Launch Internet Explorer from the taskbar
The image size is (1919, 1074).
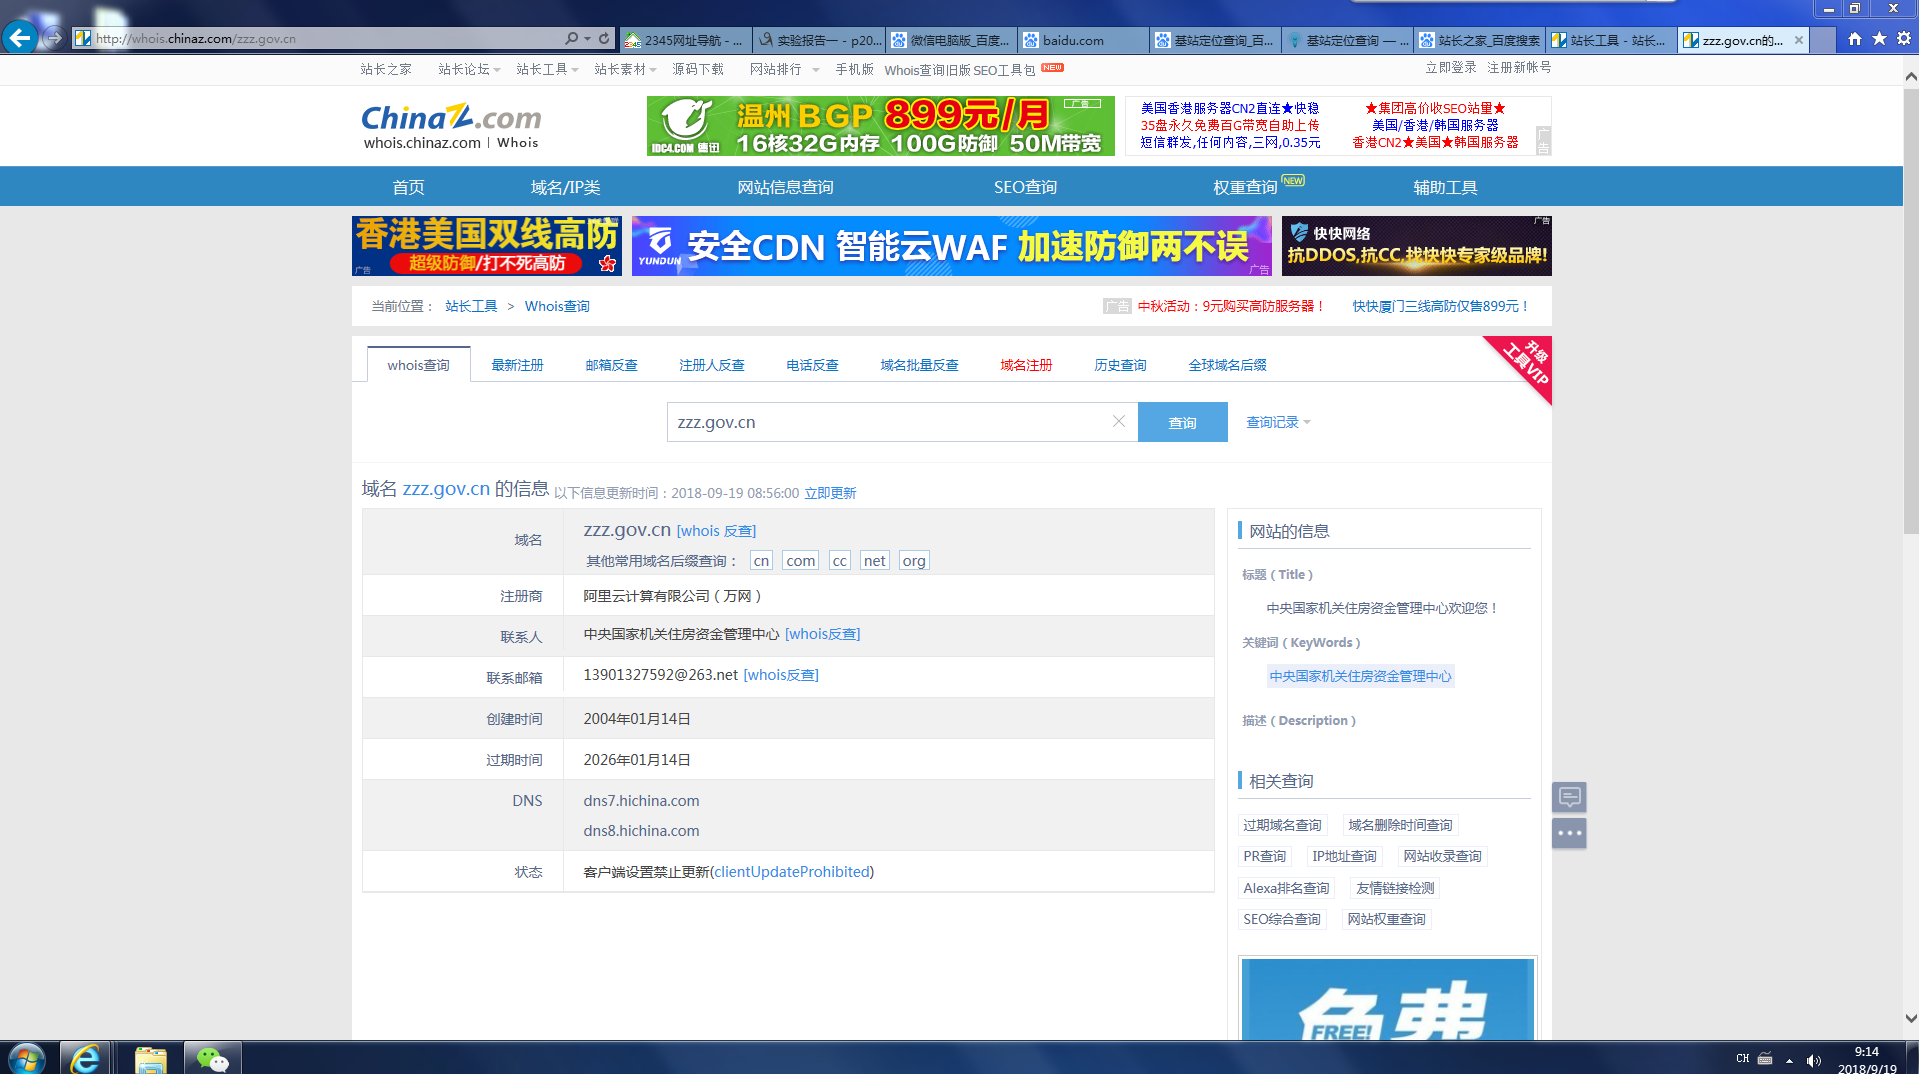point(85,1058)
